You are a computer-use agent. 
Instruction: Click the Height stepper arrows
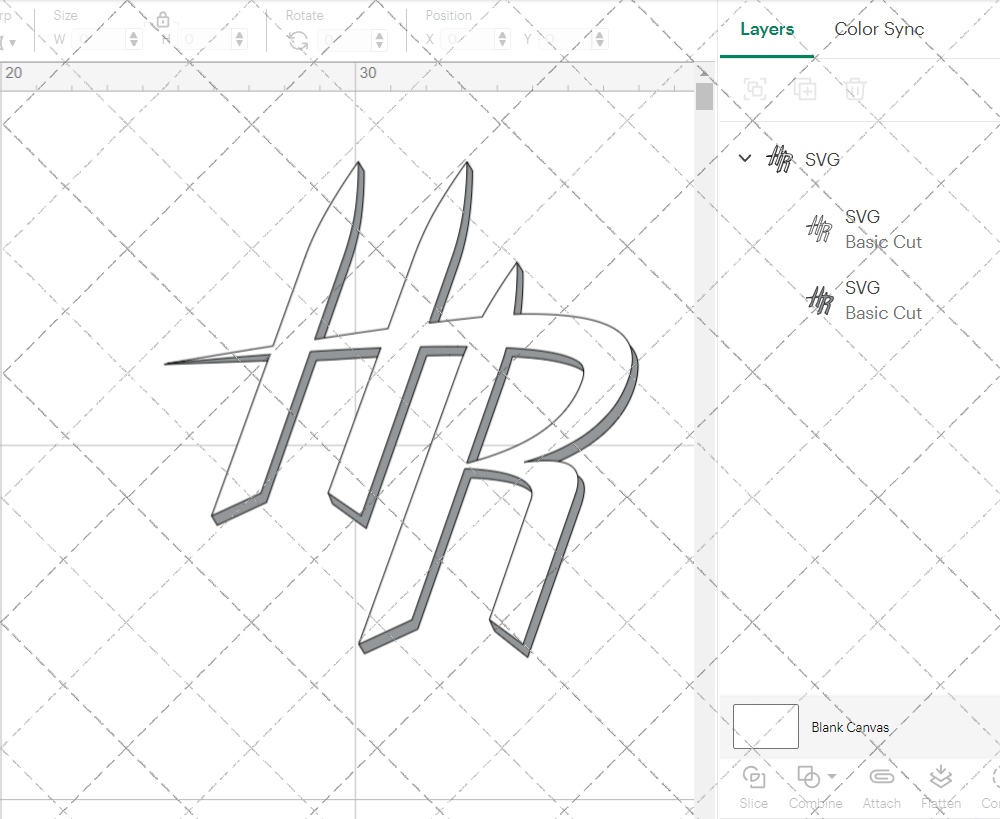240,40
